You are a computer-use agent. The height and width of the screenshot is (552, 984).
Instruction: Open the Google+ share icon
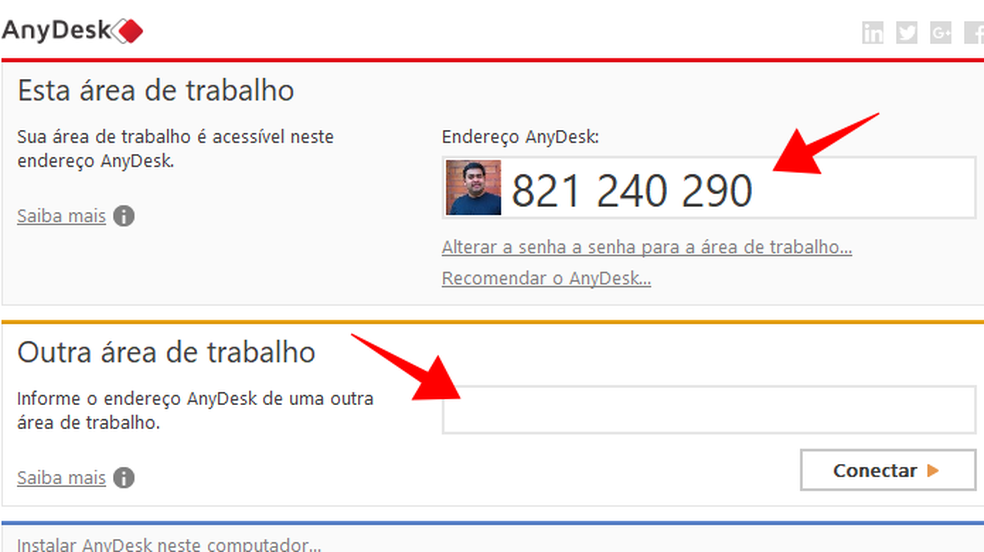[941, 33]
